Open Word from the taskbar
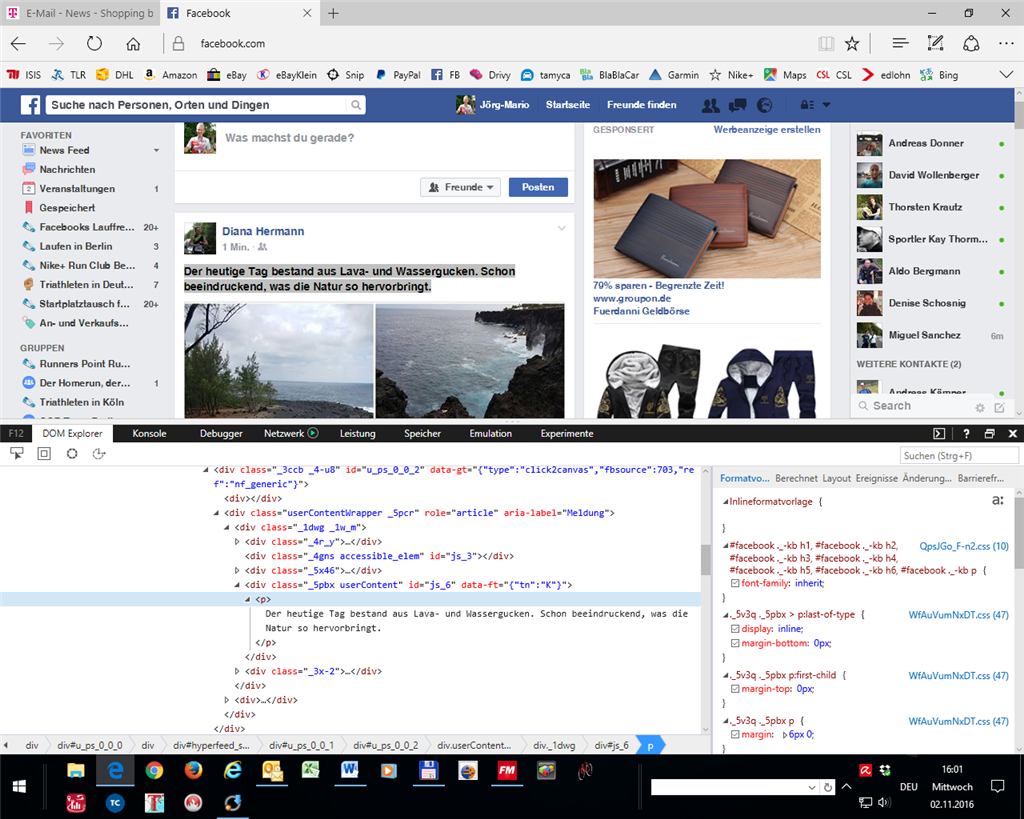 [350, 771]
